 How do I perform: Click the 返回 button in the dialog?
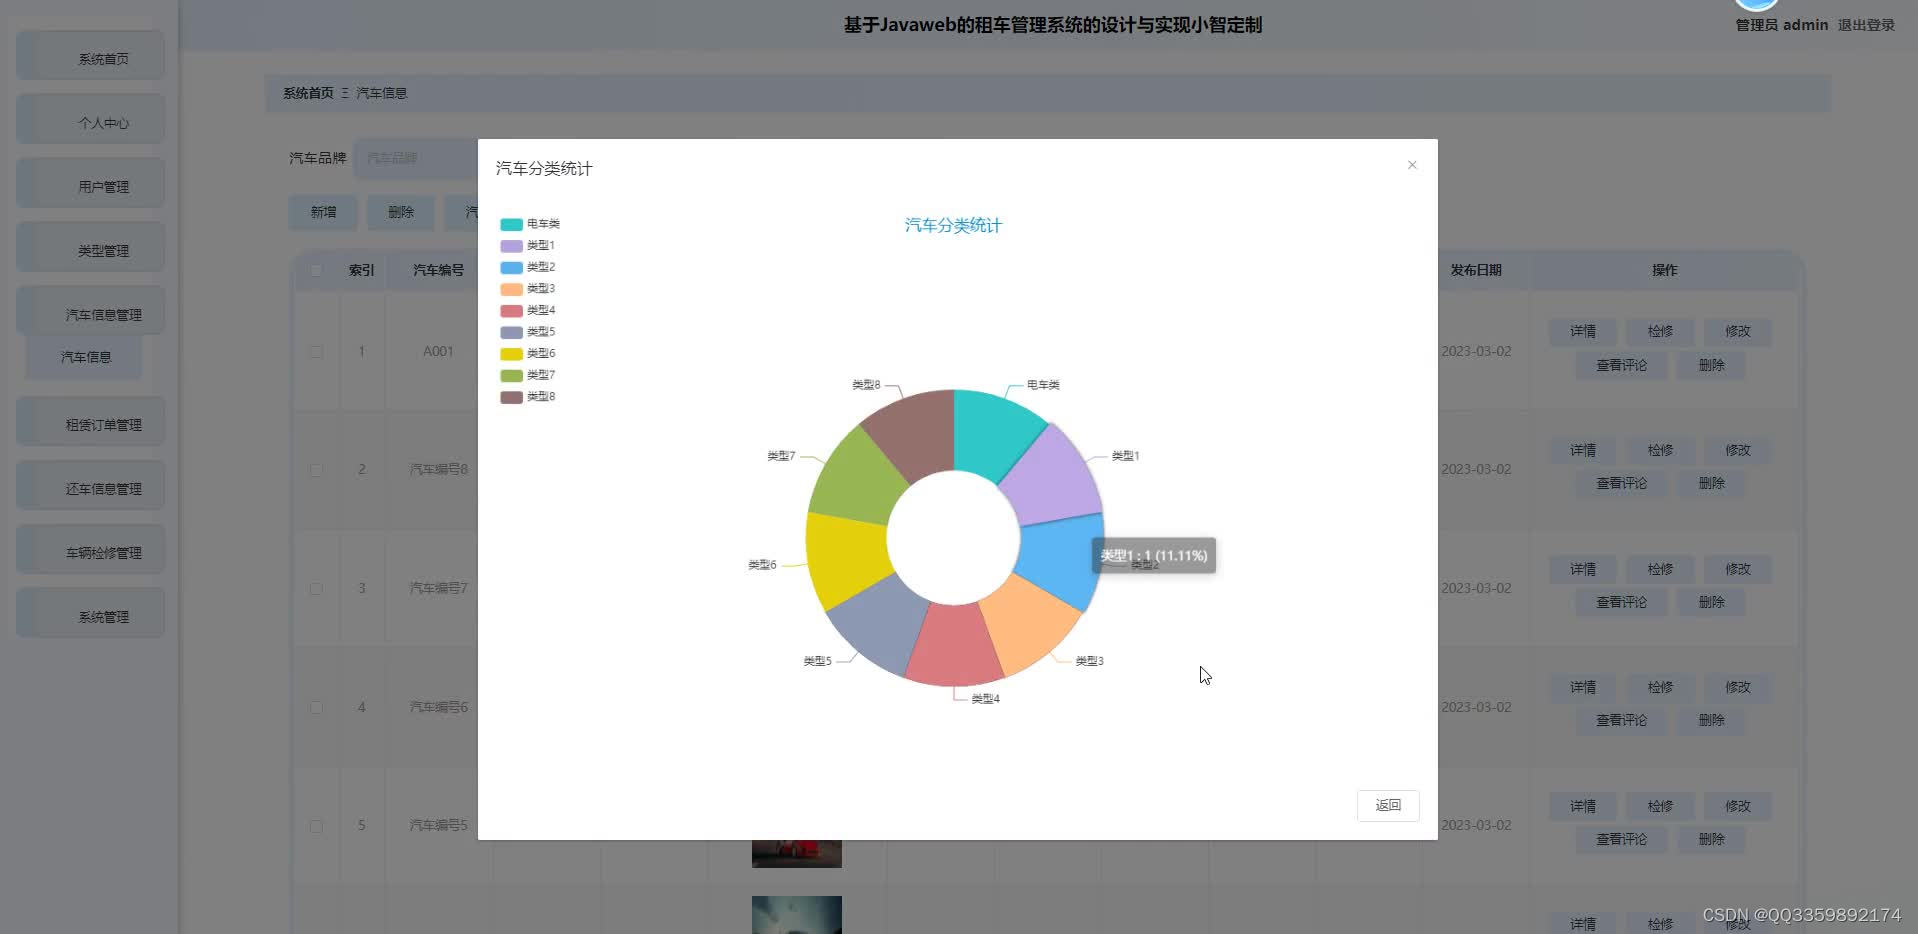pyautogui.click(x=1388, y=805)
